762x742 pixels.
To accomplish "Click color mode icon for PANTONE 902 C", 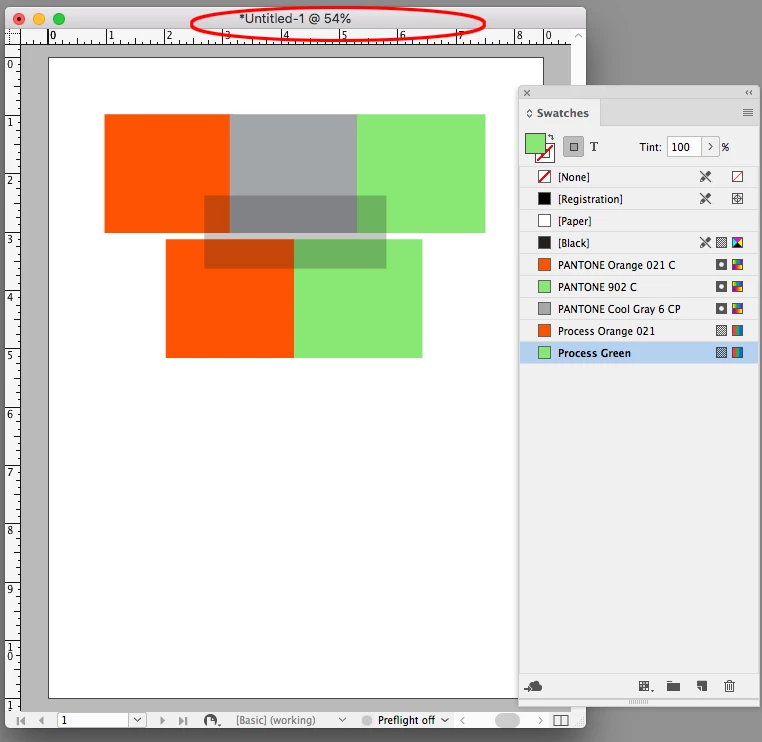I will 737,287.
